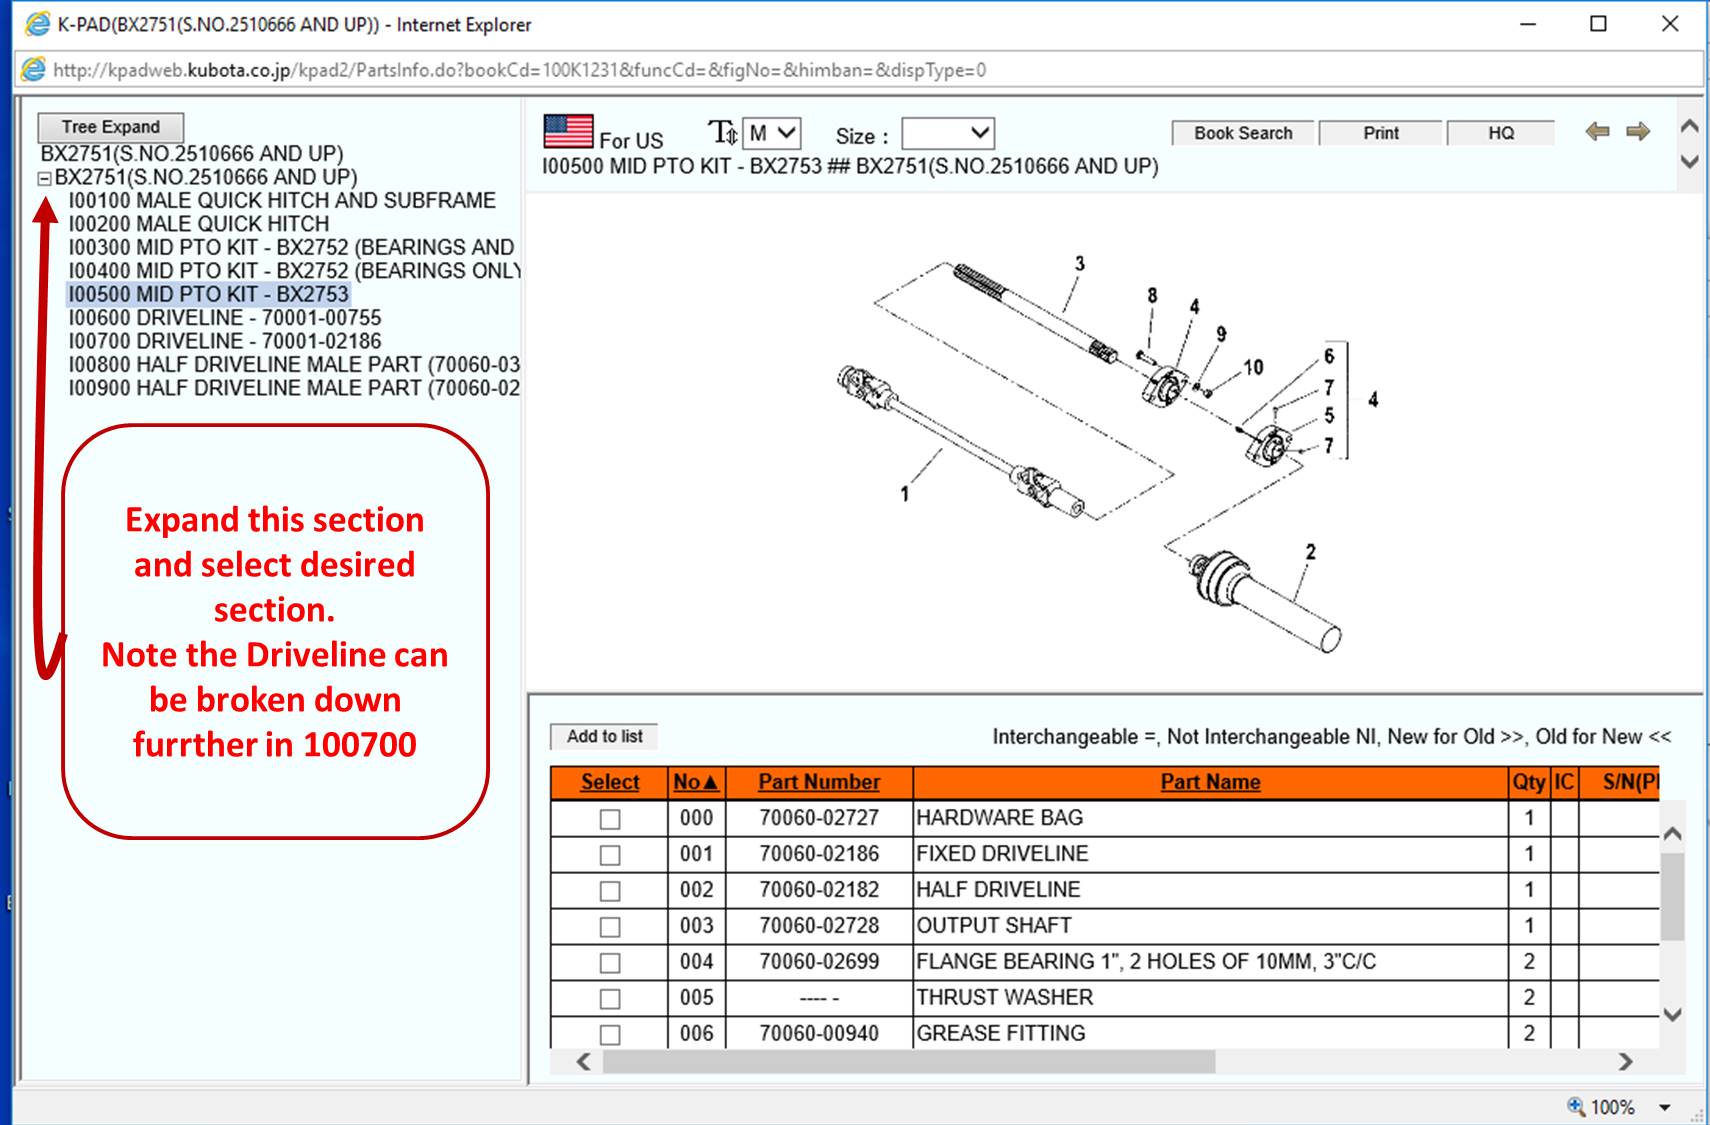Click the Tree Expand button
The width and height of the screenshot is (1710, 1125).
(x=111, y=127)
